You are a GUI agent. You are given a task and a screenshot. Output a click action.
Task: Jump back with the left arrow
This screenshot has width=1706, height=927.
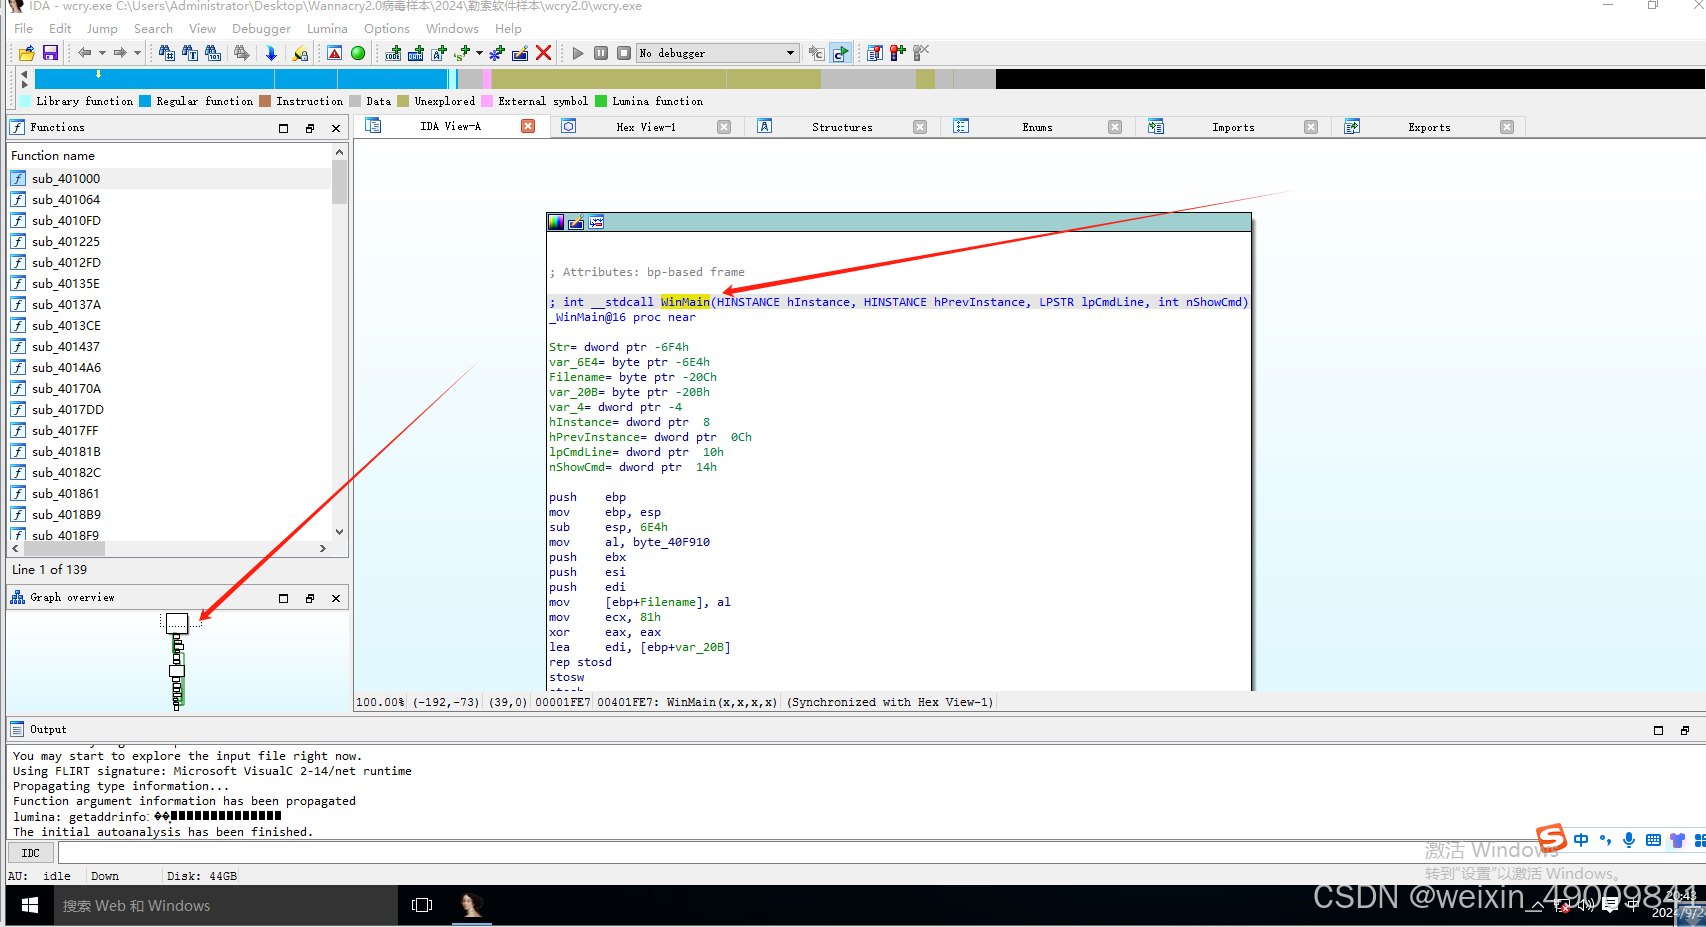(x=85, y=53)
